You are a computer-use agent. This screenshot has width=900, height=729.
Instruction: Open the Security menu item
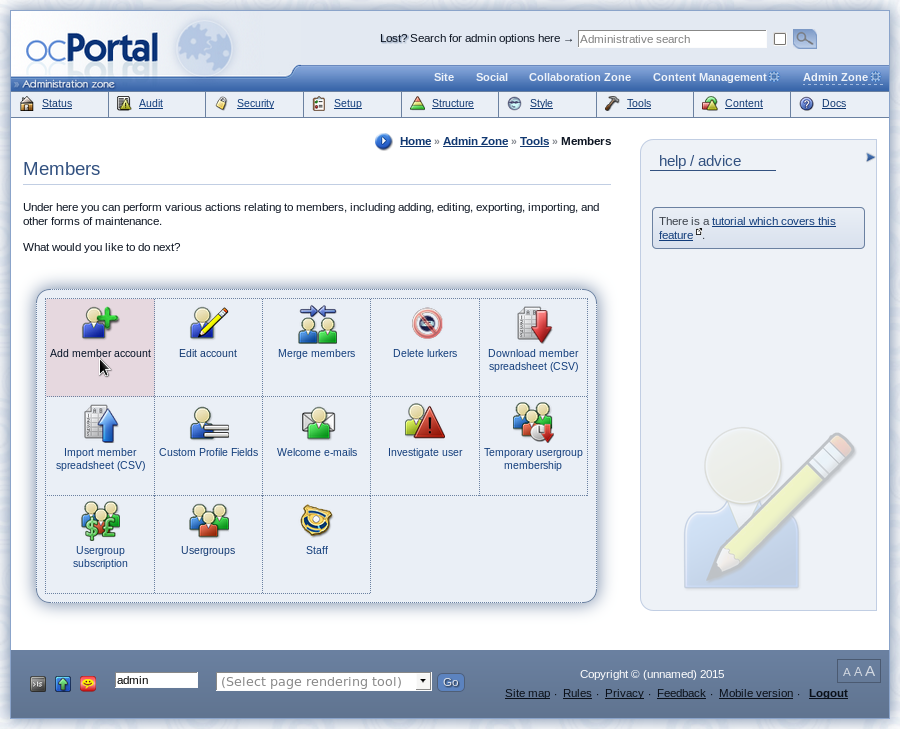click(x=255, y=104)
